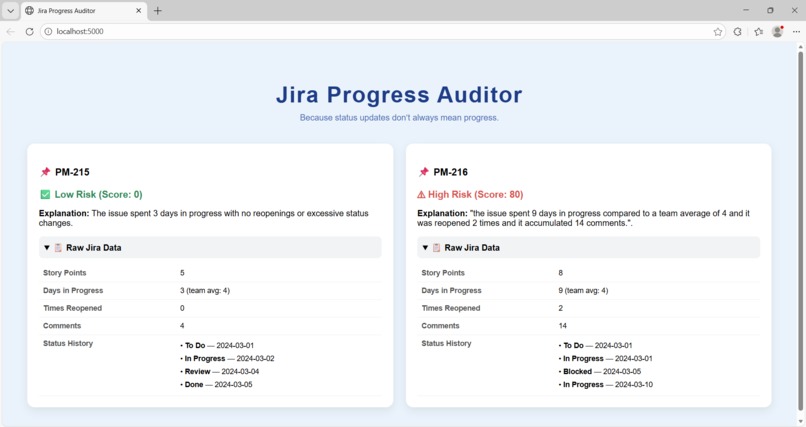
Task: Close the Jira Progress Auditor tab
Action: 138,10
